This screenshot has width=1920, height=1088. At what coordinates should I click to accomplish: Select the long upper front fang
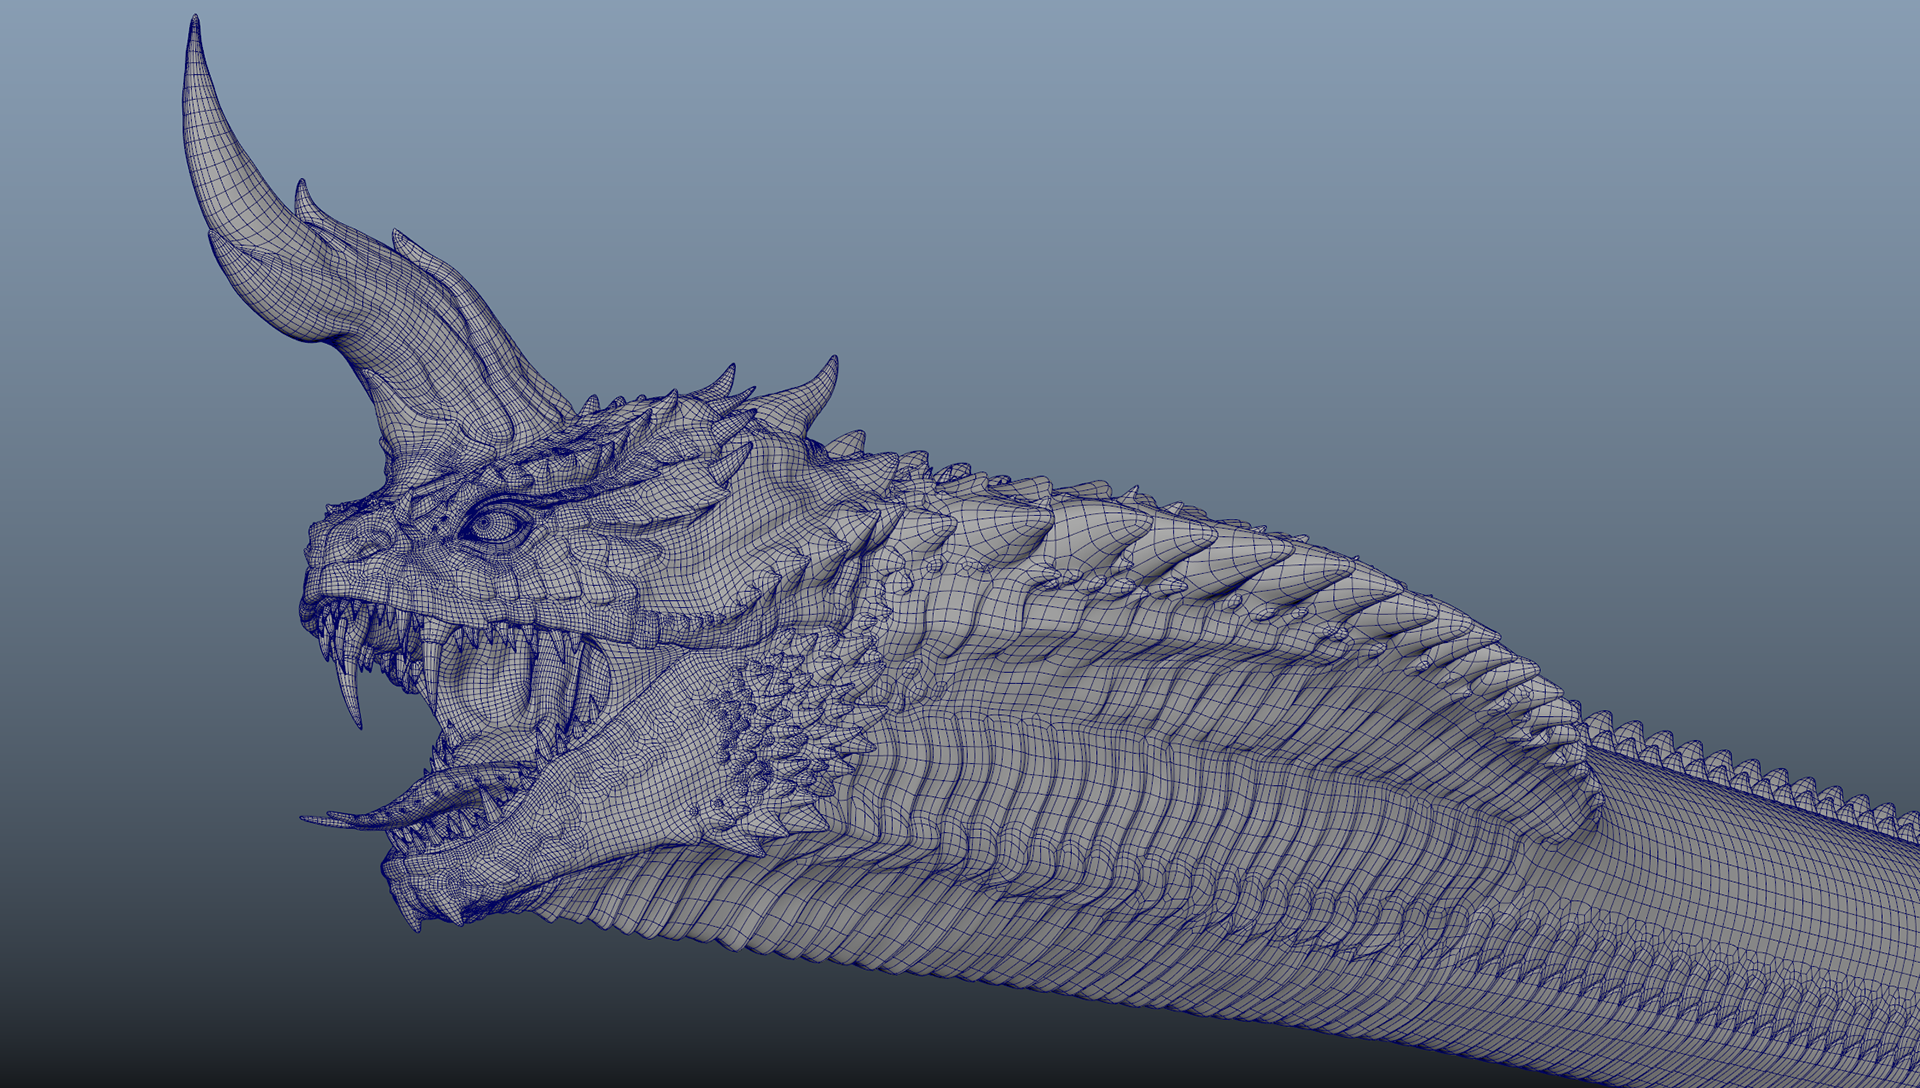pyautogui.click(x=350, y=690)
